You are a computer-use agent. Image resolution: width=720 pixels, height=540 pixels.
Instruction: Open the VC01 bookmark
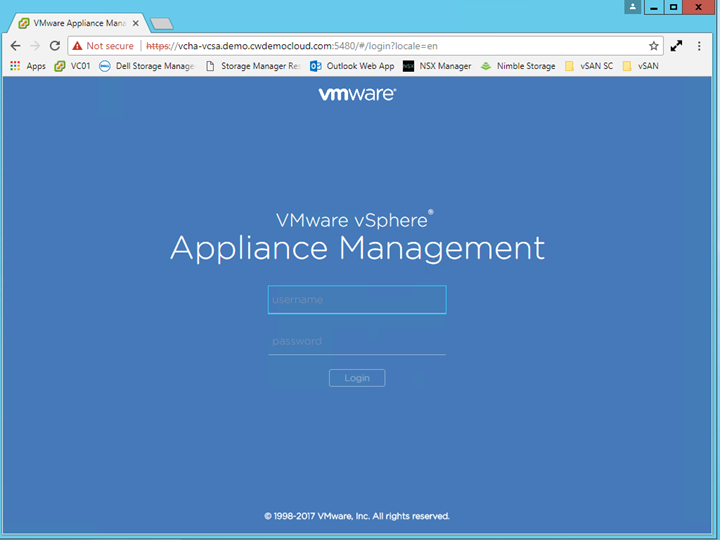pyautogui.click(x=72, y=66)
